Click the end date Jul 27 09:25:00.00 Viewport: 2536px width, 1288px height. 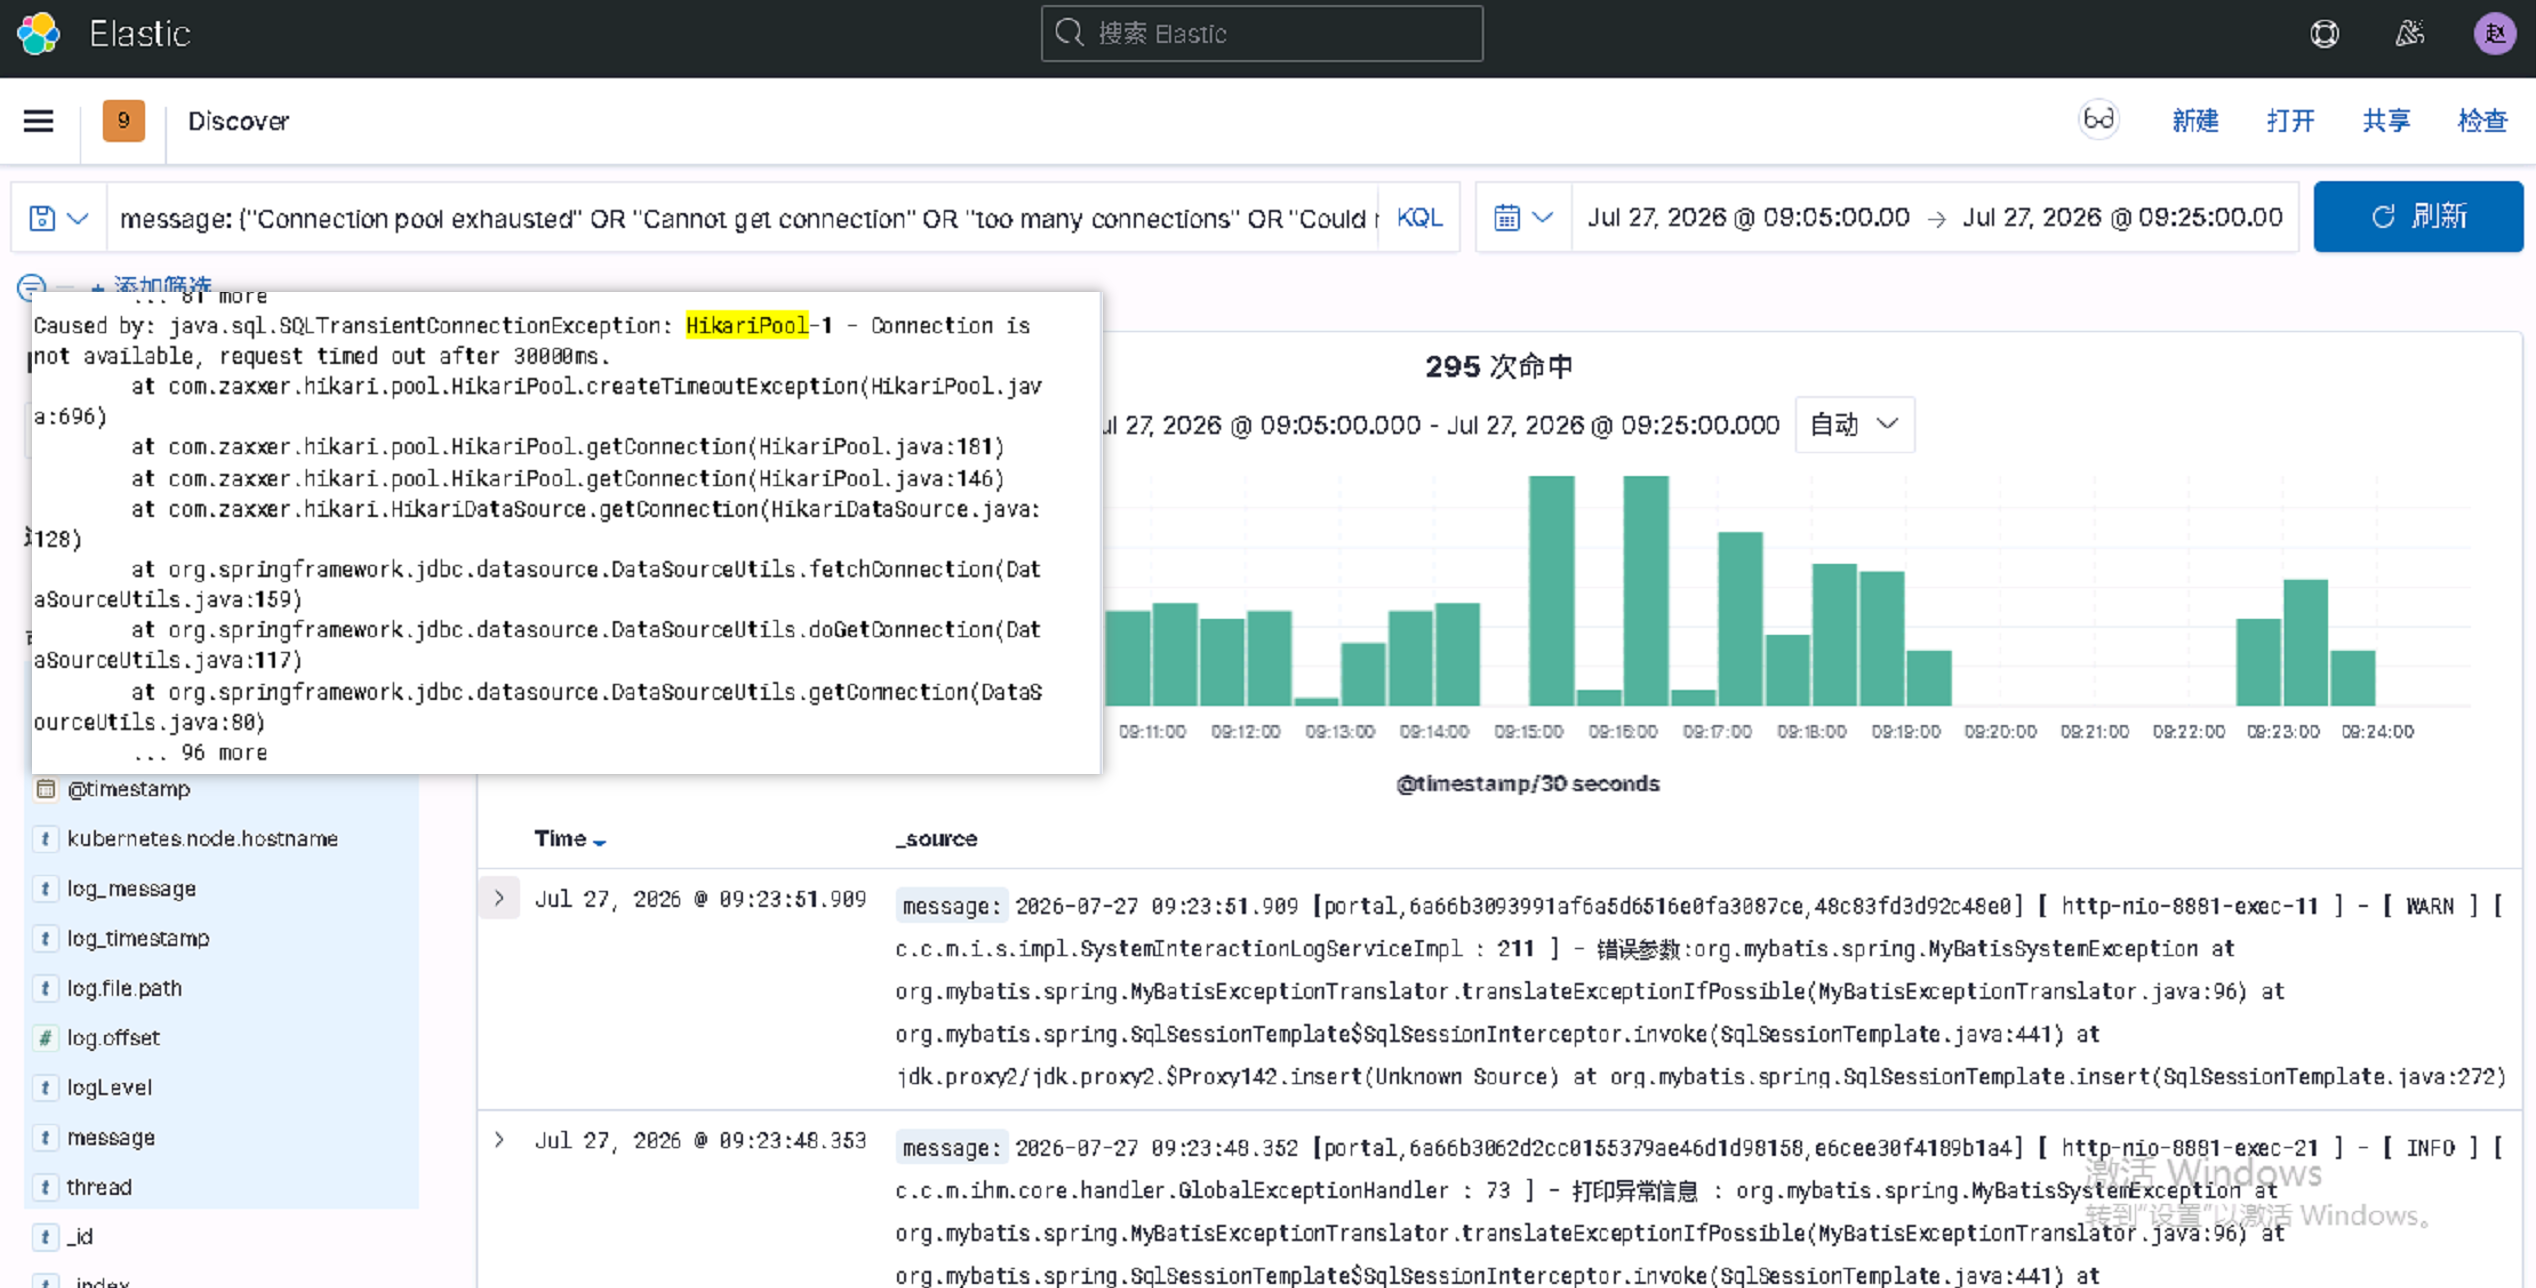pyautogui.click(x=2122, y=217)
